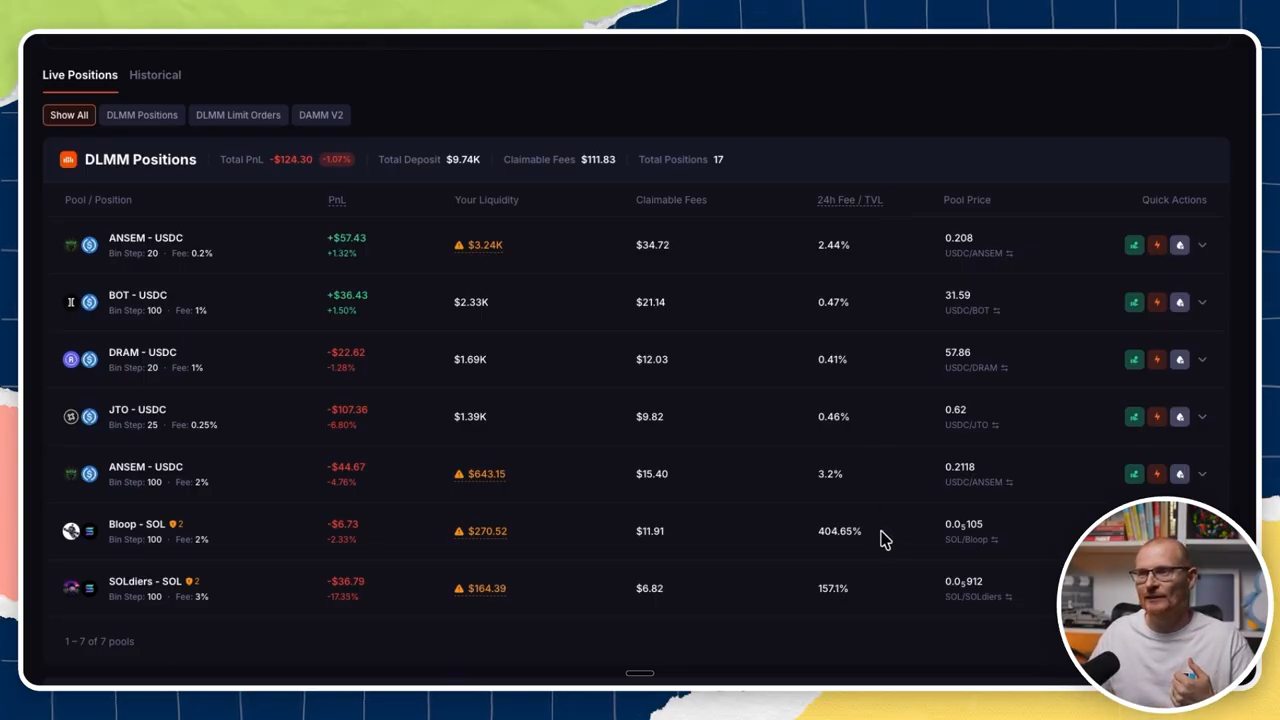This screenshot has height=720, width=1280.
Task: Expand the DRAM - USDC position row
Action: [1202, 359]
